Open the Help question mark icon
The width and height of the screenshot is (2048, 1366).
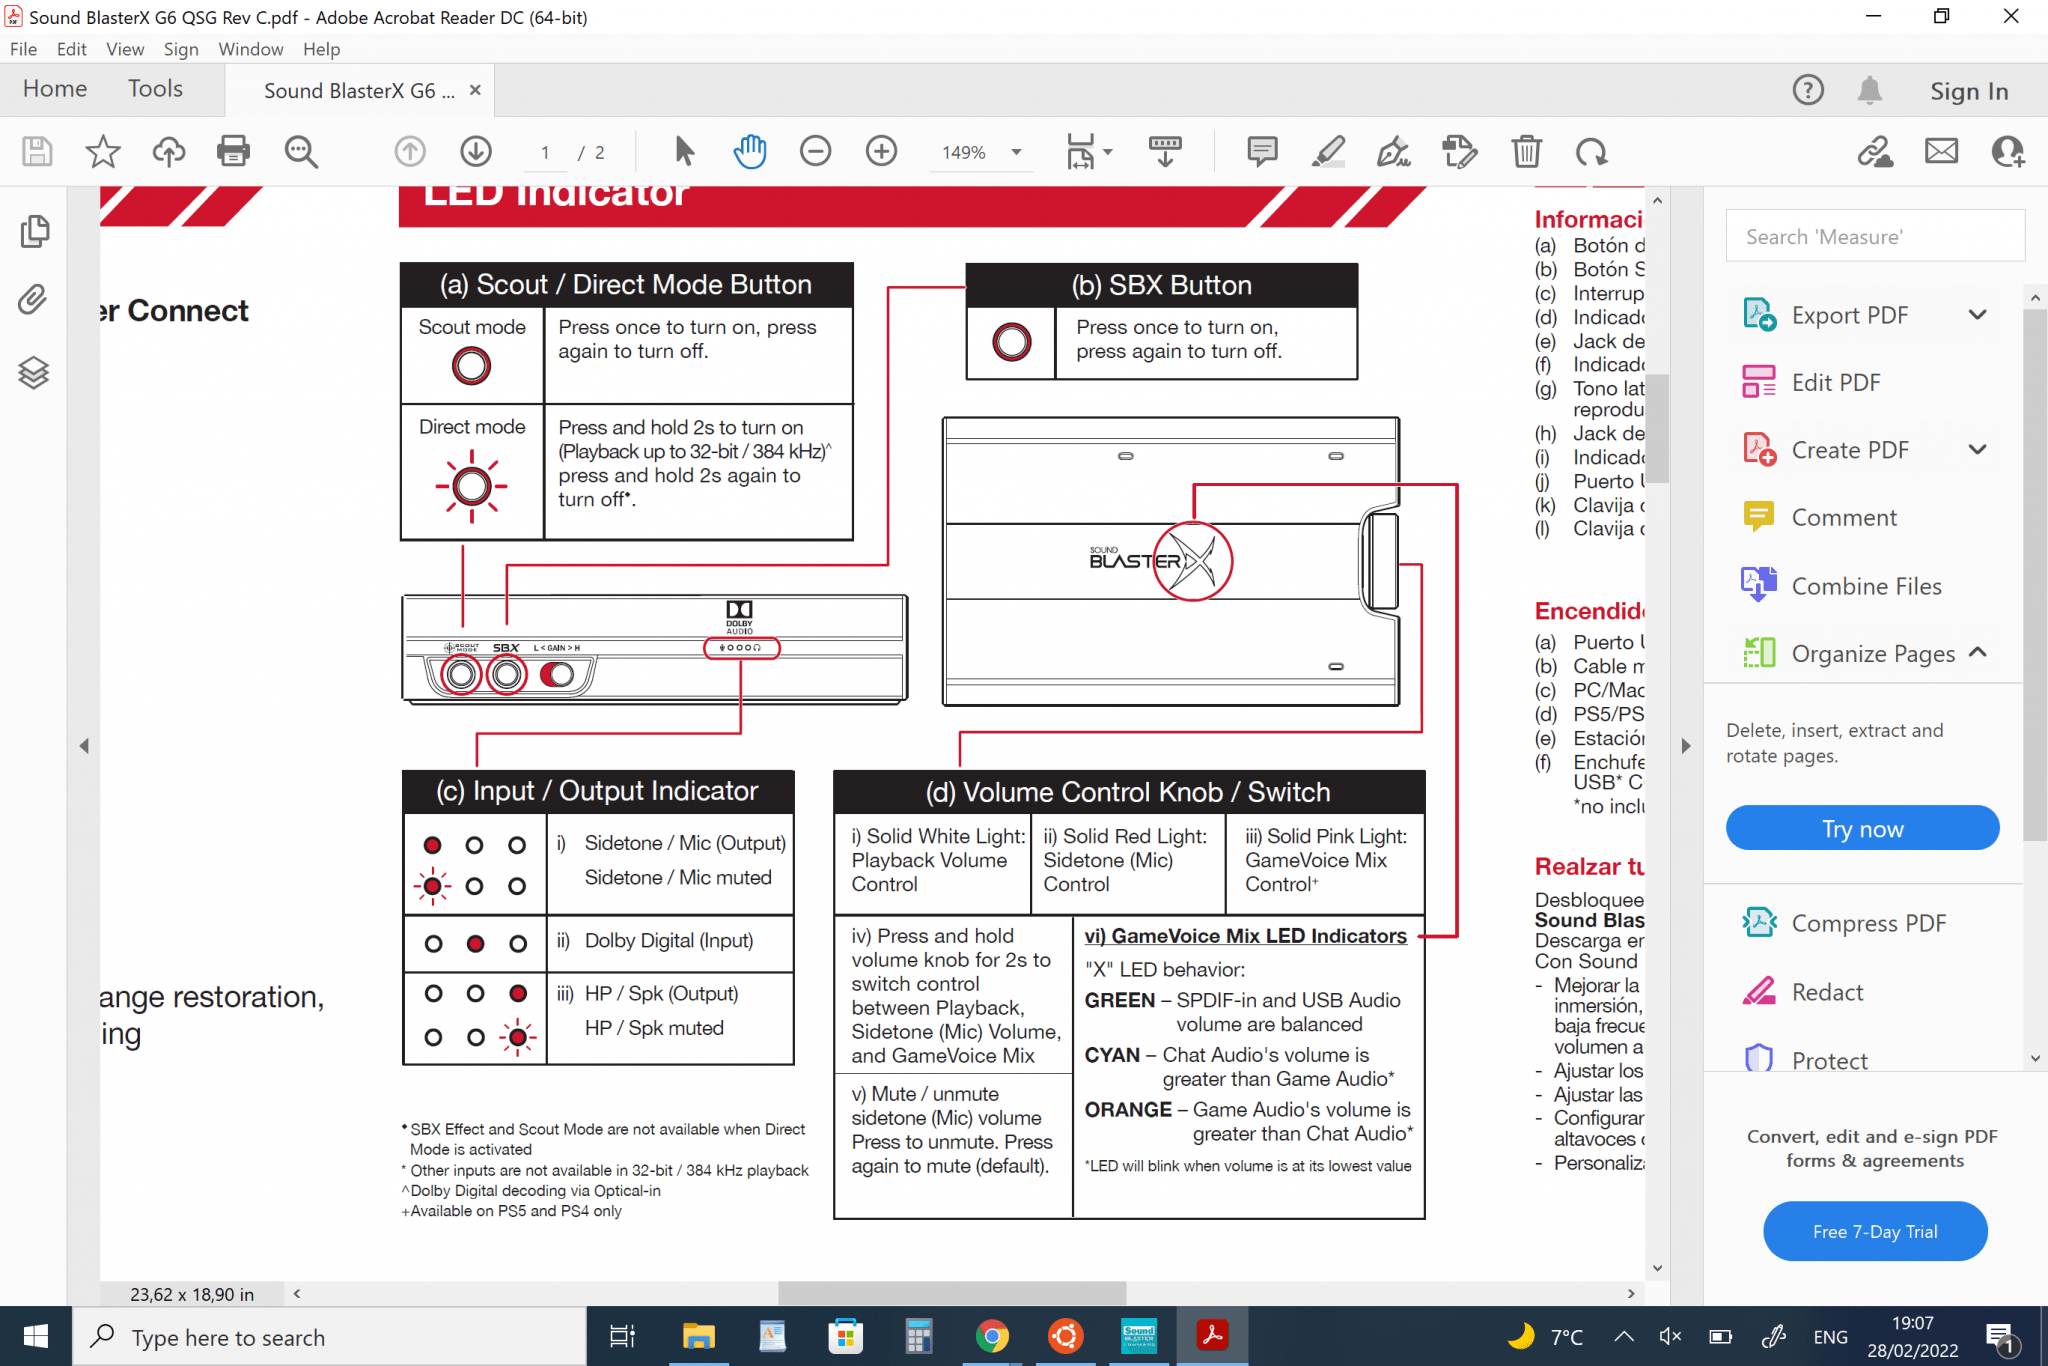1807,90
